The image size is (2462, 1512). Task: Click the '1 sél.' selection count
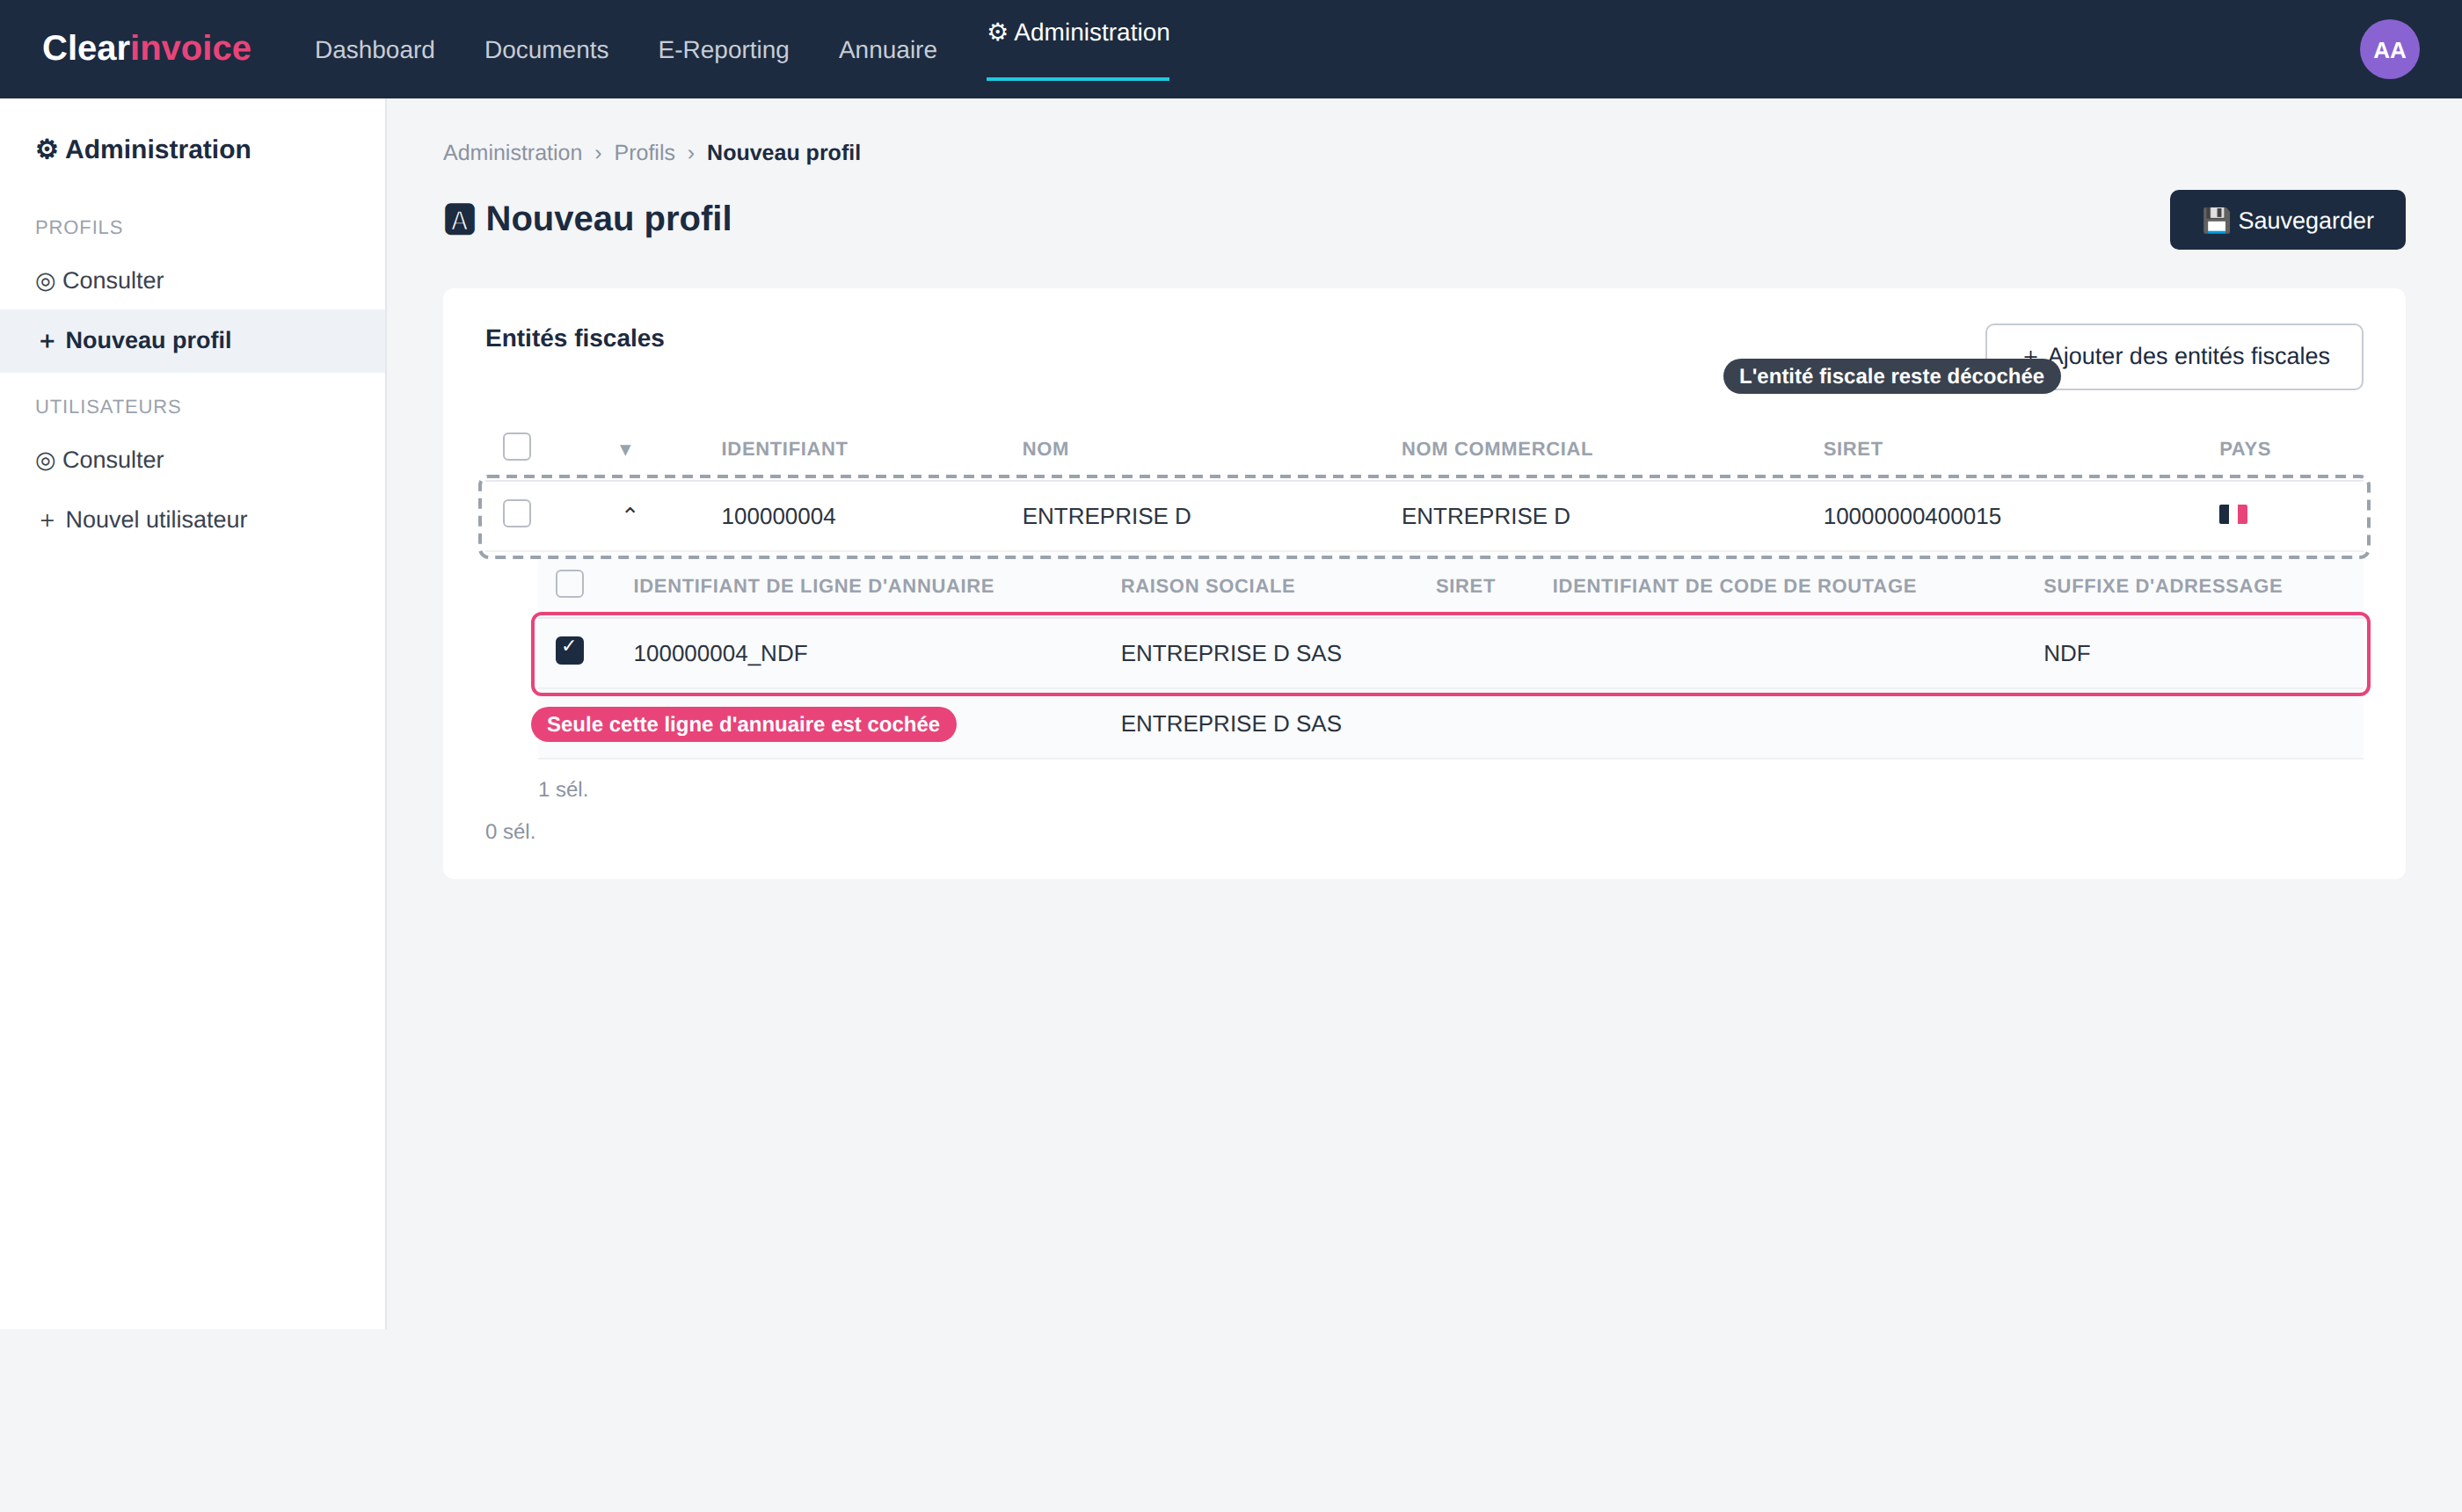[x=563, y=789]
